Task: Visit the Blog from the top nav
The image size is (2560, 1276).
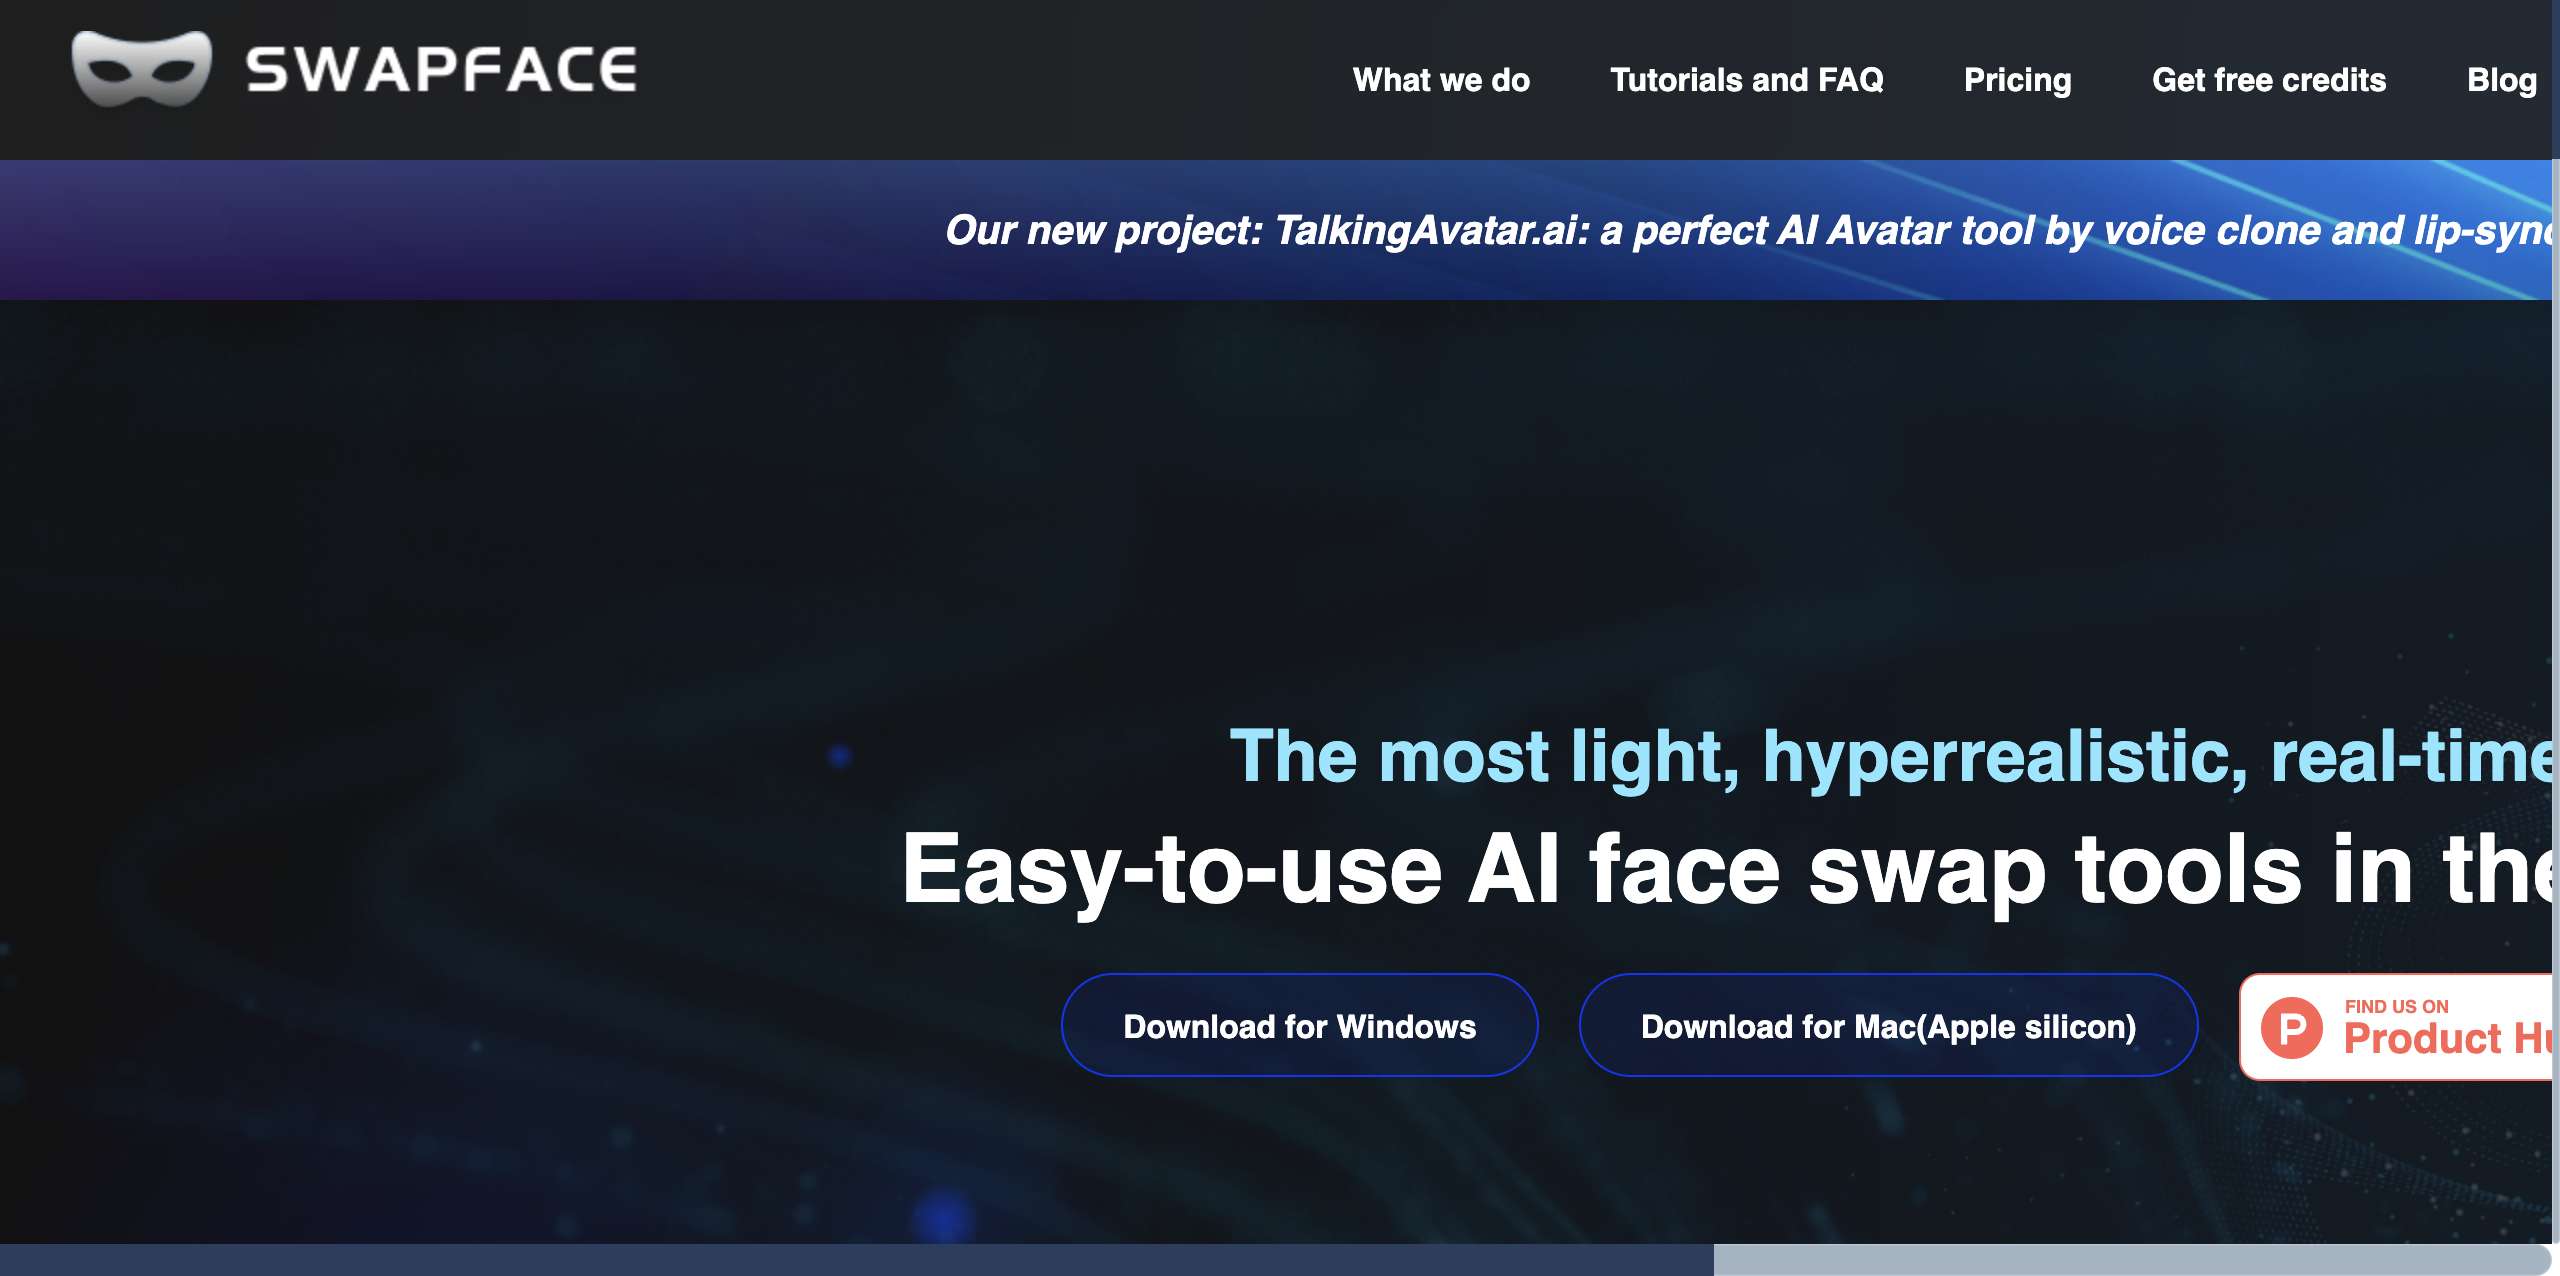Action: click(2501, 80)
